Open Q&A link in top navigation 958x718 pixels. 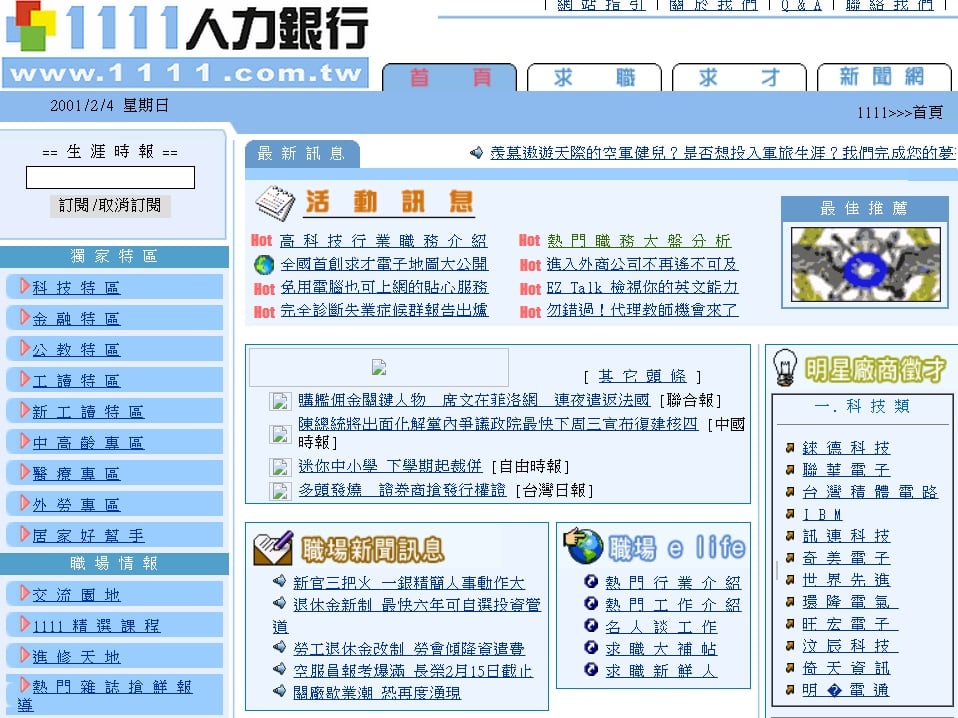800,5
